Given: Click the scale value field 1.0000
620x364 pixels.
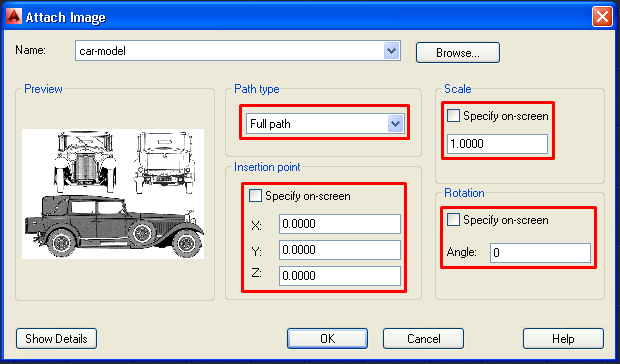Looking at the screenshot, I should click(497, 143).
